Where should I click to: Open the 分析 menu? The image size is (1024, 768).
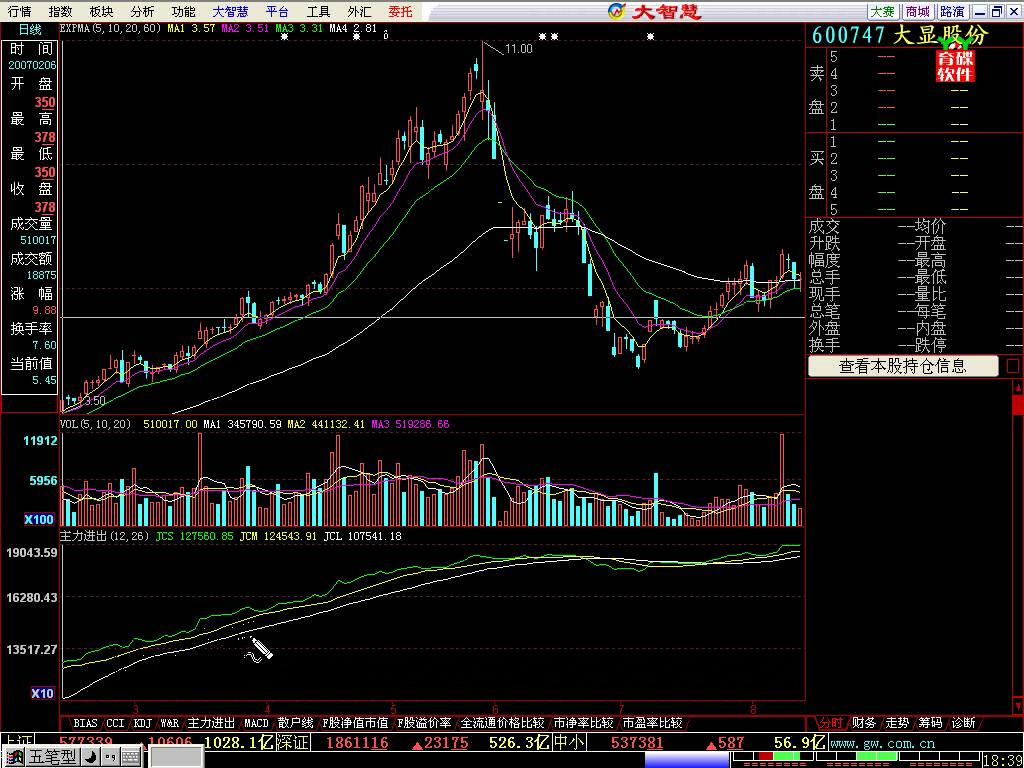[x=142, y=11]
